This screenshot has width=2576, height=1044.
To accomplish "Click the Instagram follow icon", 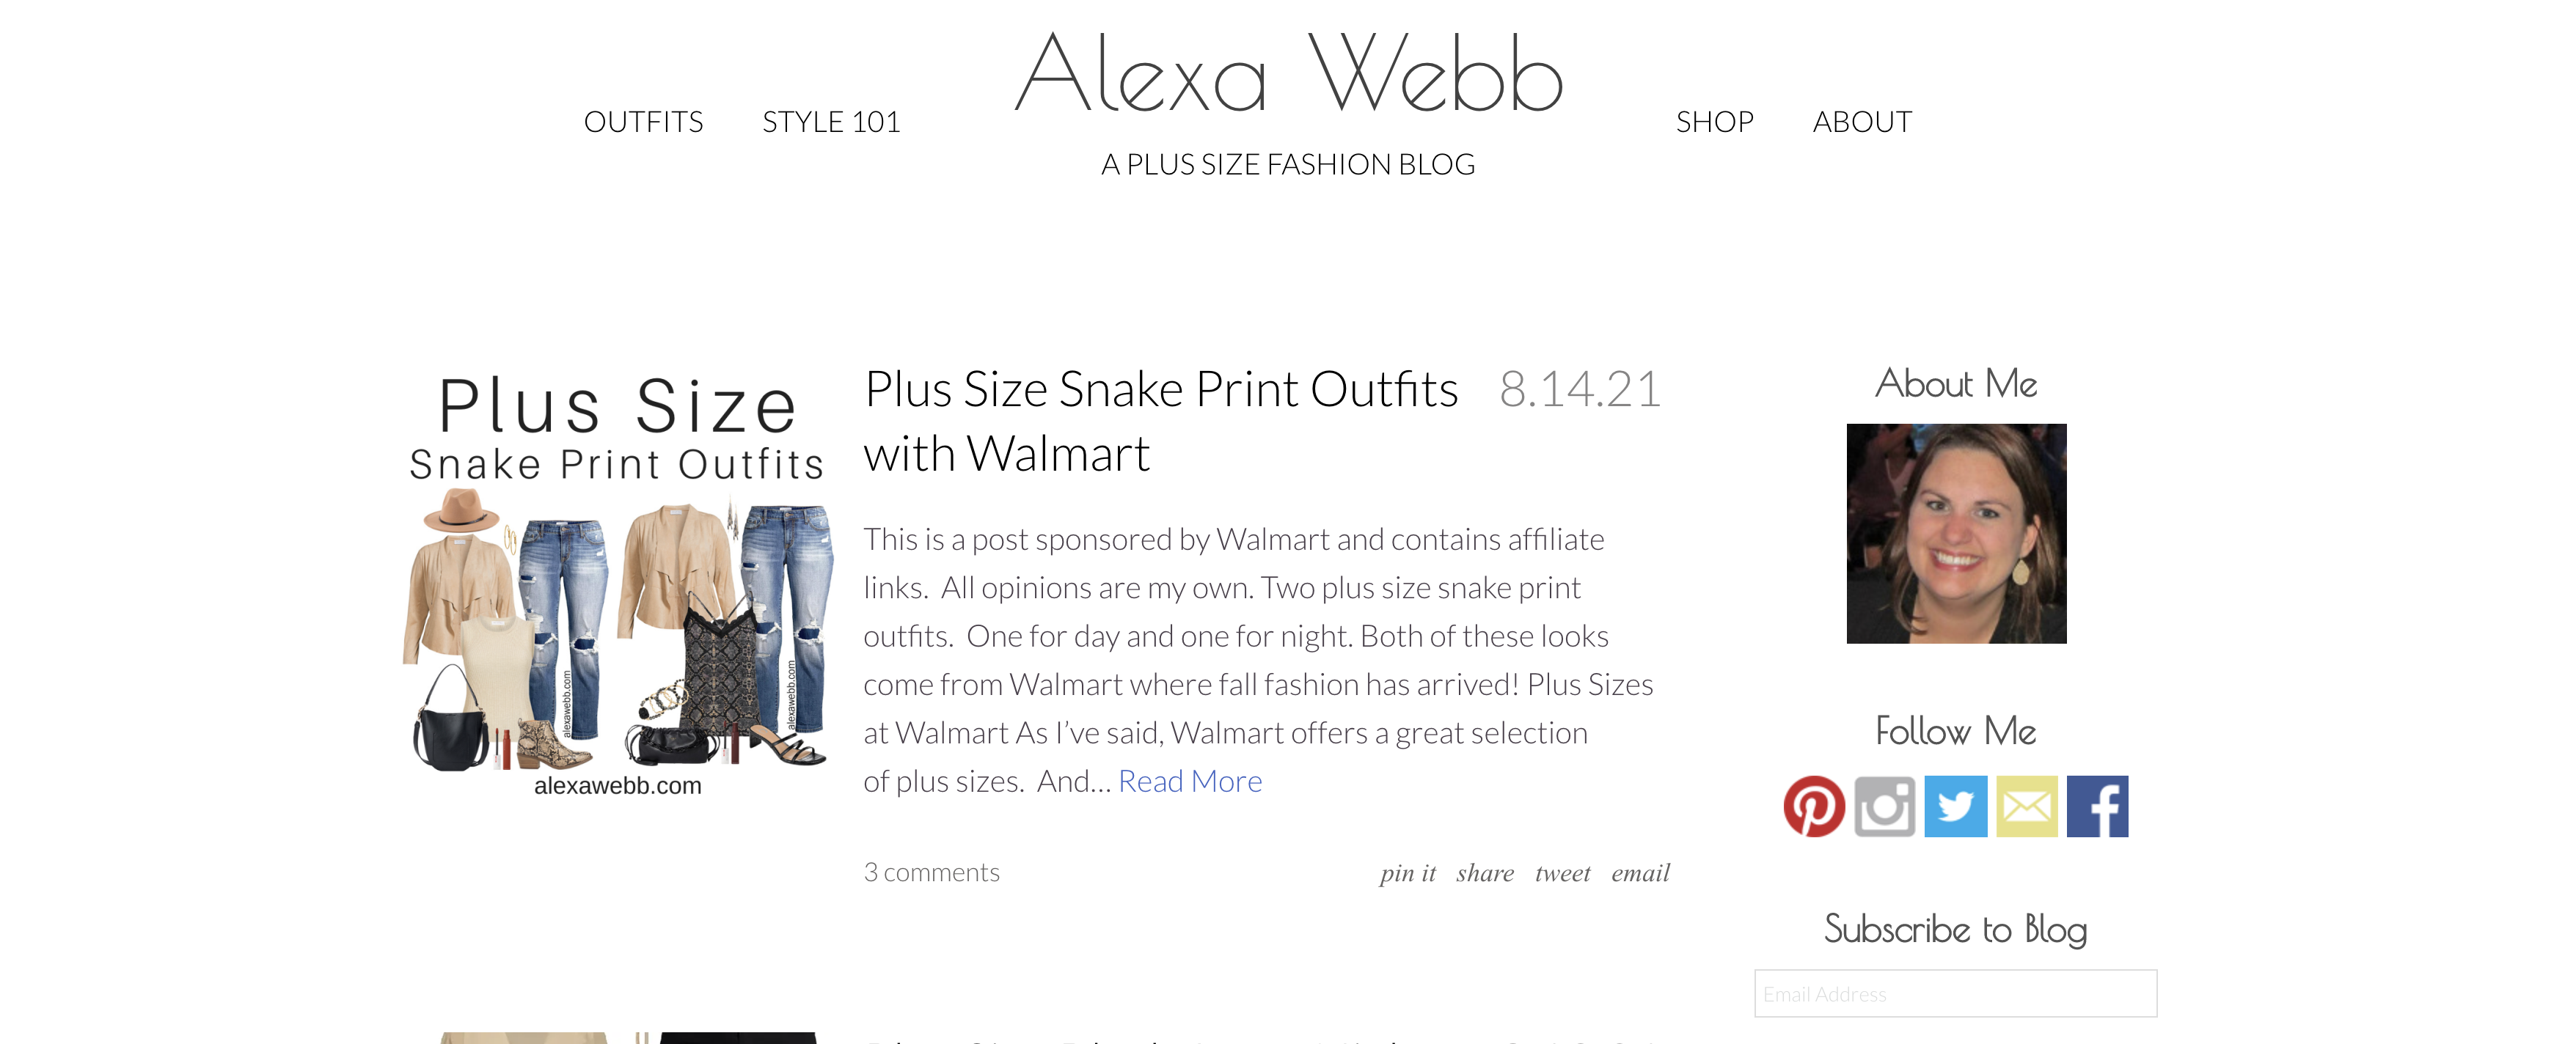I will [1885, 806].
